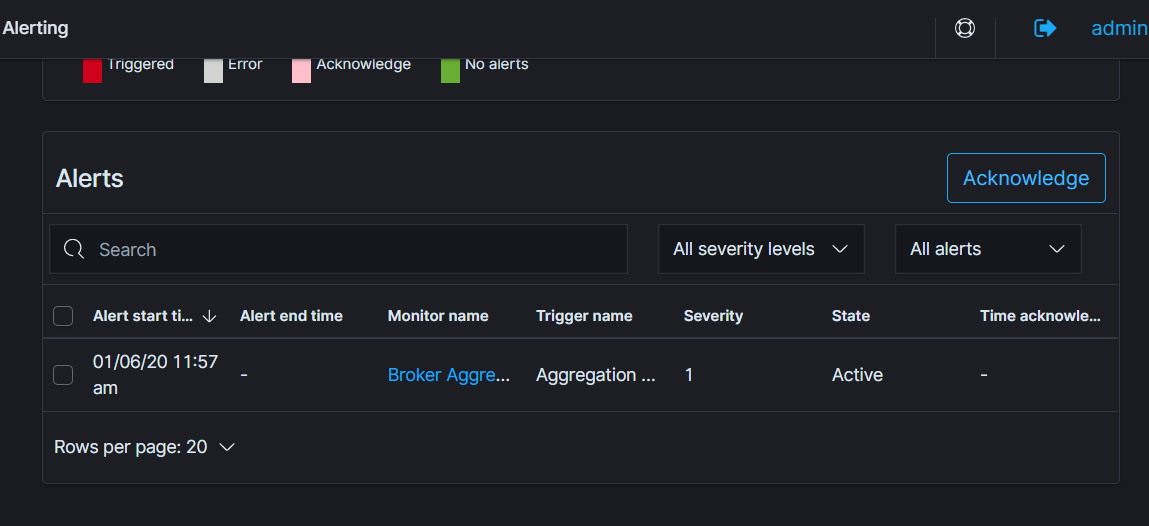
Task: Click the gray Error legend swatch
Action: [x=213, y=68]
